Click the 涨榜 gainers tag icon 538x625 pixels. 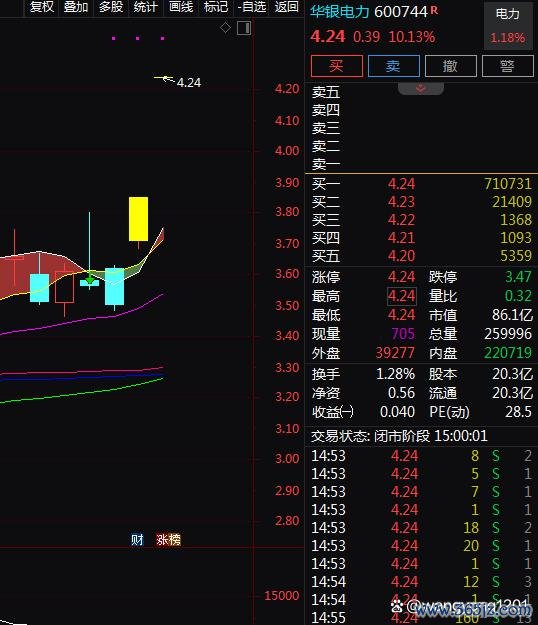click(168, 540)
